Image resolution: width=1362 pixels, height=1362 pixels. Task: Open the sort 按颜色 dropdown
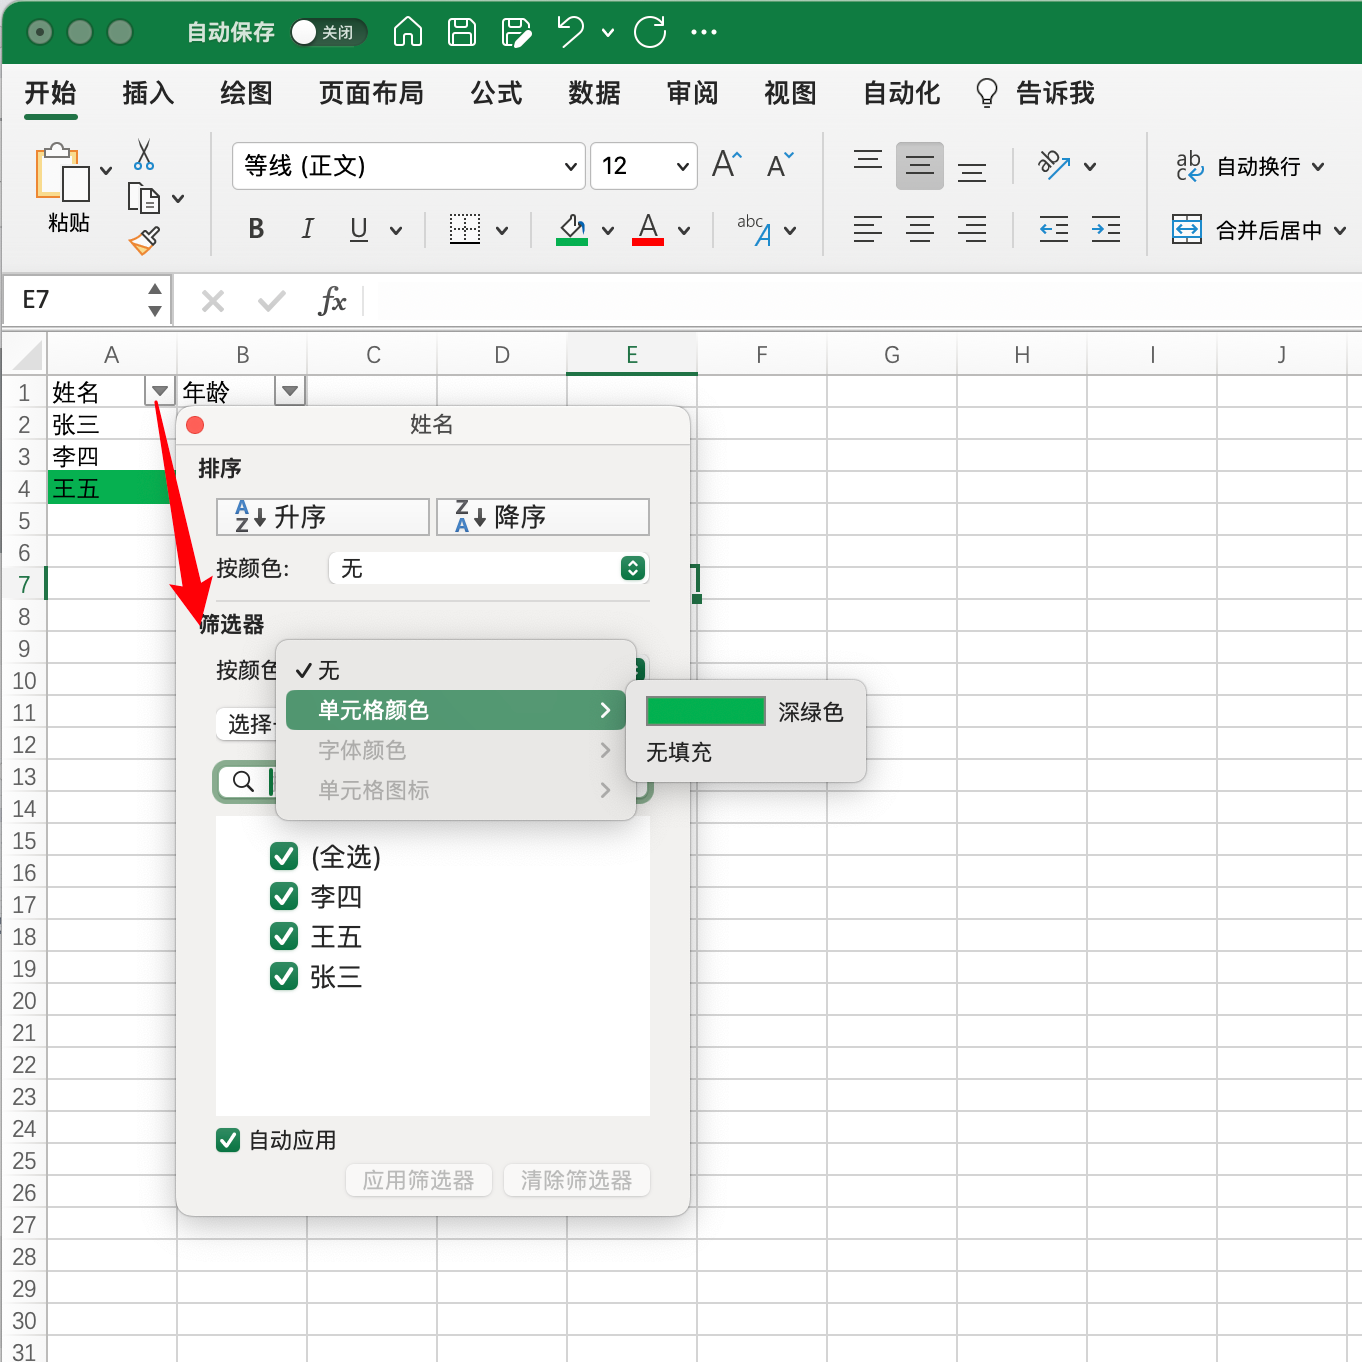click(x=632, y=569)
